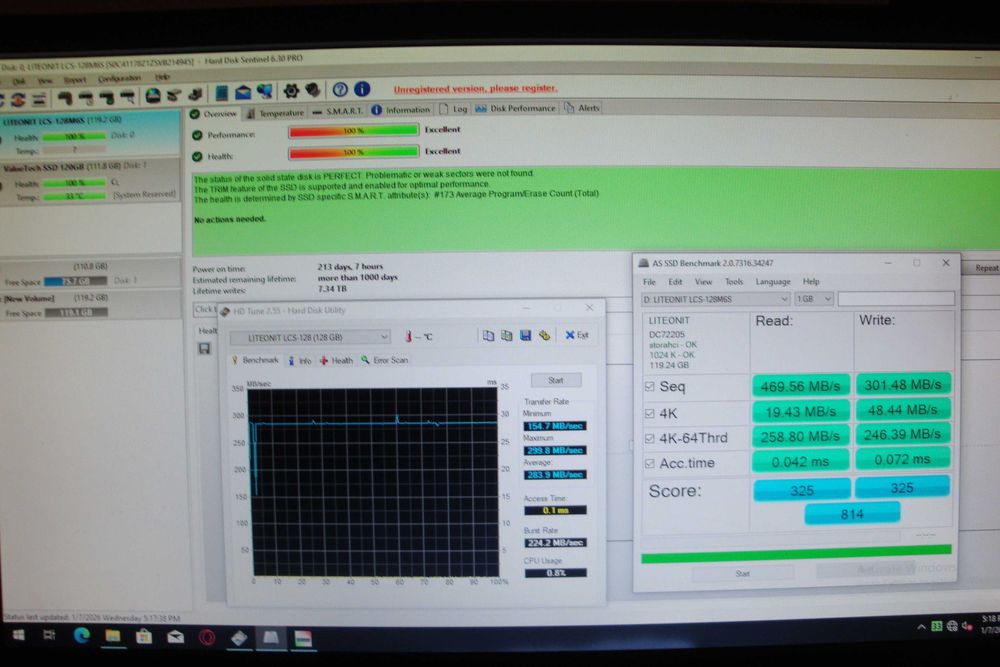Click the envelope send-report icon in toolbar
Screen dimensions: 1000x667
pyautogui.click(x=243, y=93)
